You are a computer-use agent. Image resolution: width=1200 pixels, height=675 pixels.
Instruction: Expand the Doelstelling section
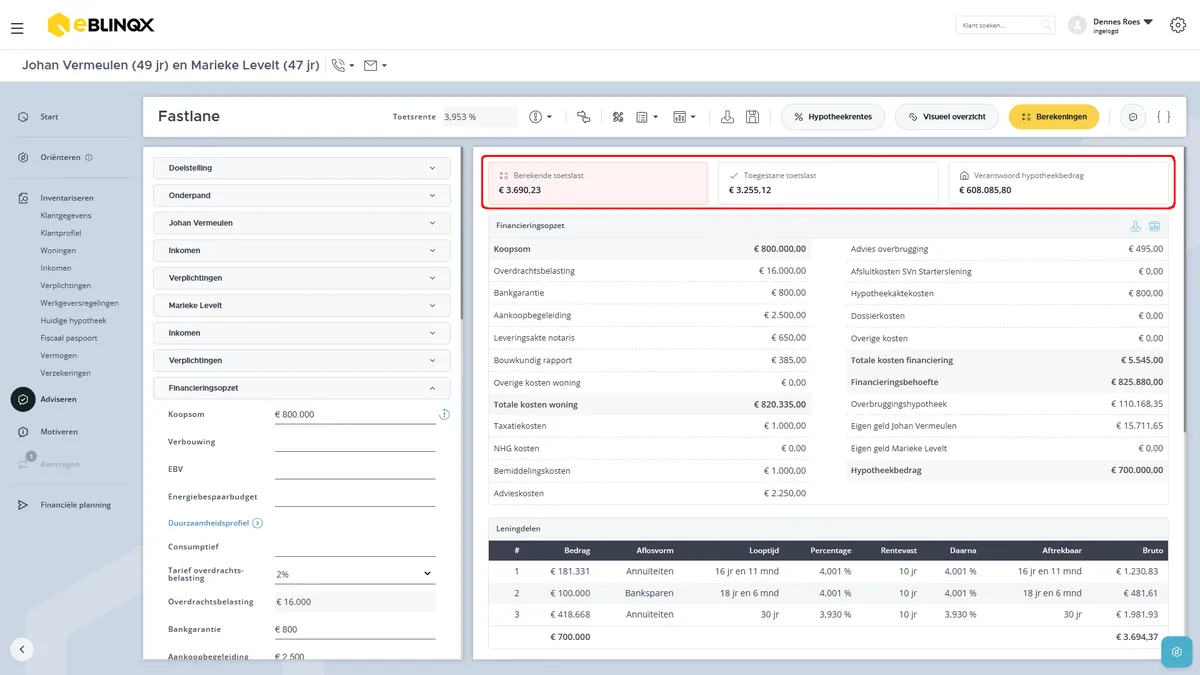[x=302, y=168]
